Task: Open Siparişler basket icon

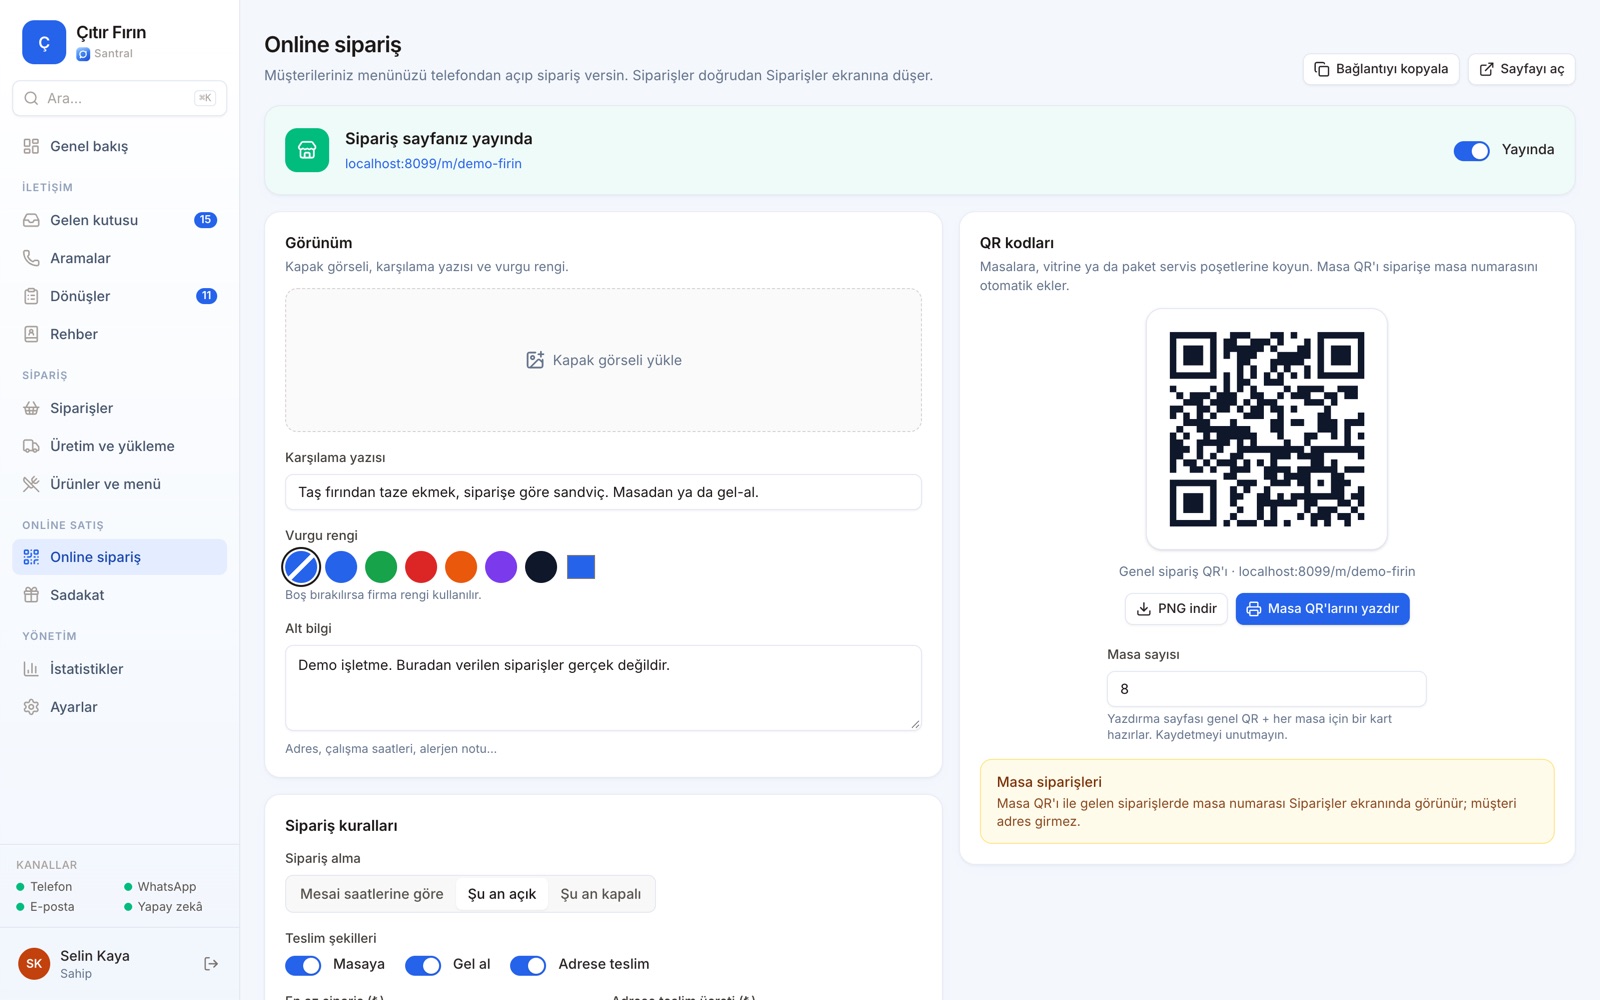Action: [31, 408]
